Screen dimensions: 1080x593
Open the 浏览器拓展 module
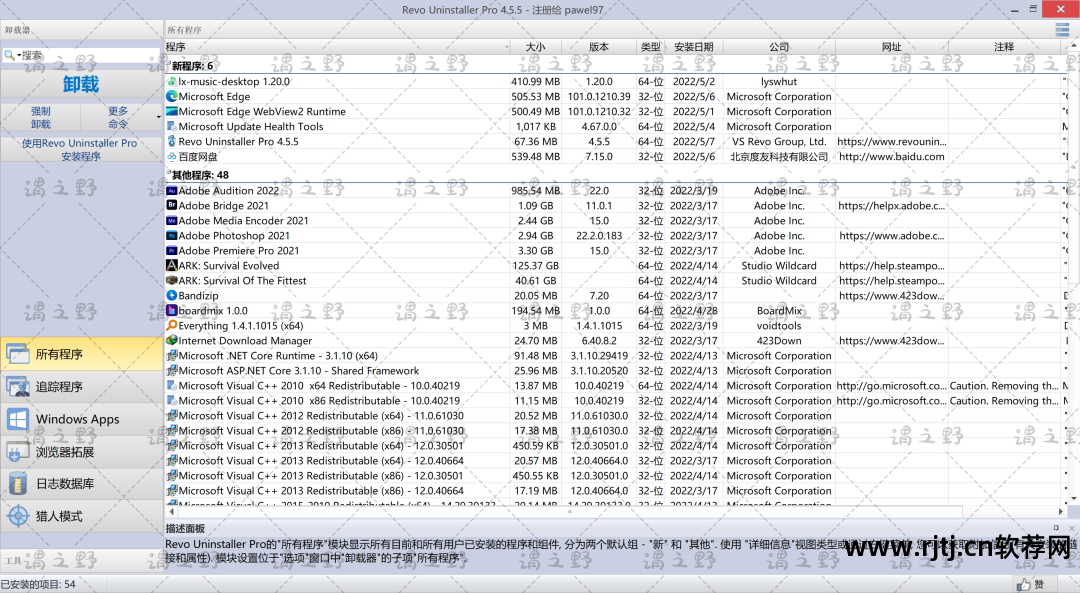pyautogui.click(x=81, y=452)
